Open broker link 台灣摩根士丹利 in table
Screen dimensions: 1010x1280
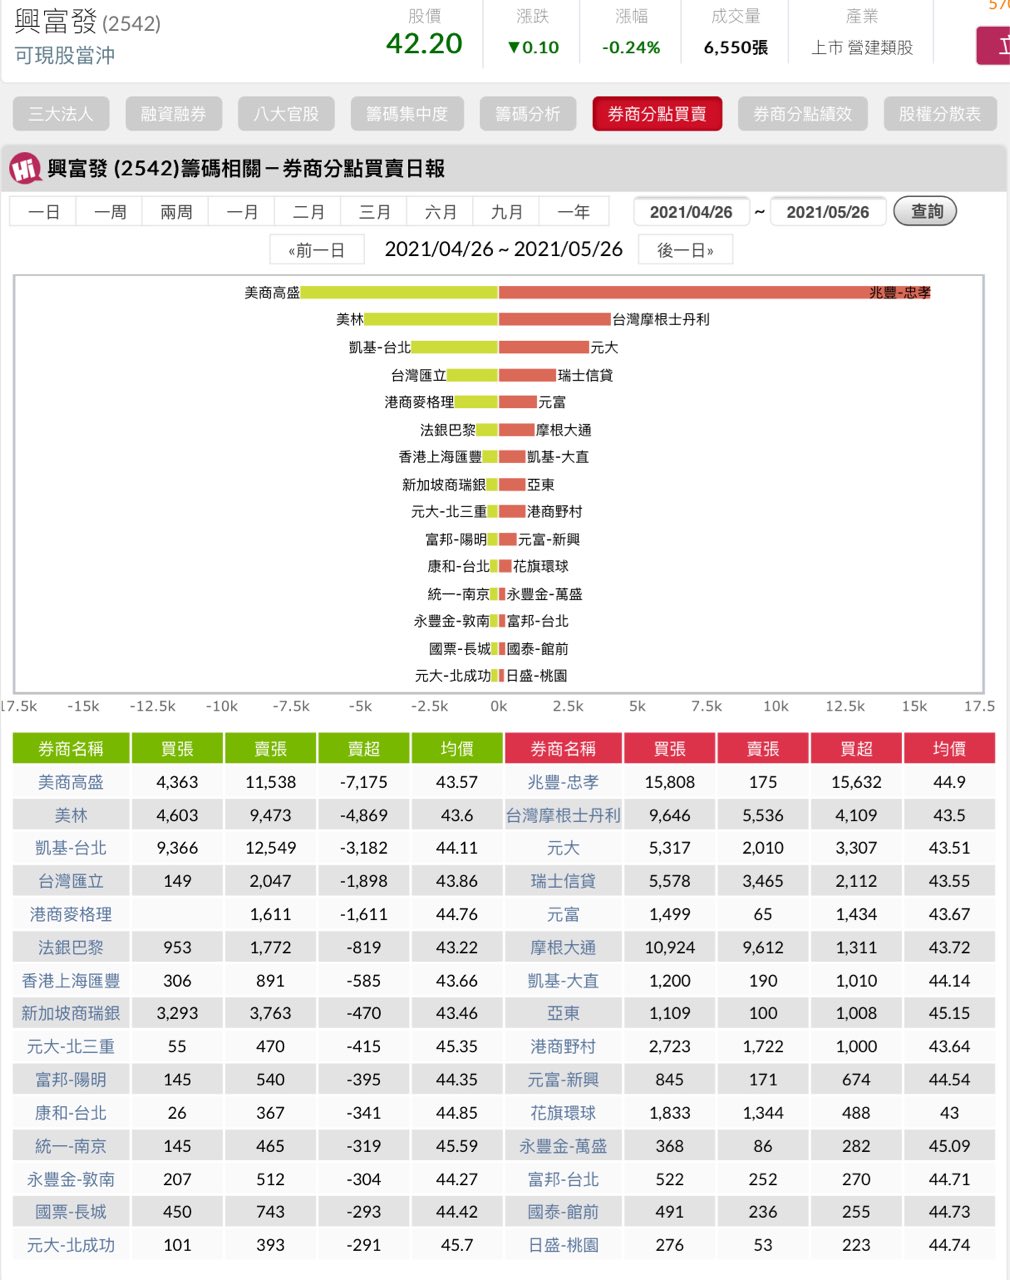563,815
